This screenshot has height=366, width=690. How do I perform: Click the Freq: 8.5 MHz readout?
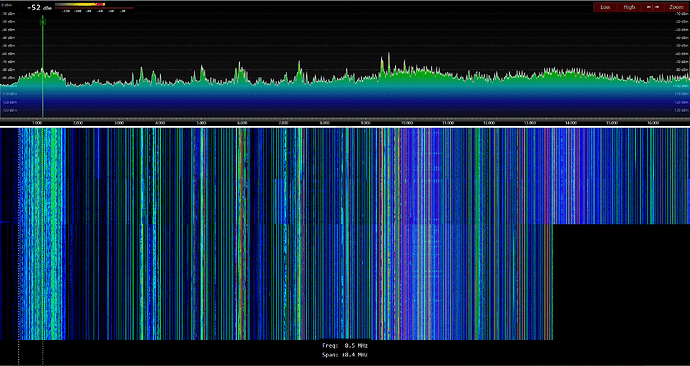345,346
